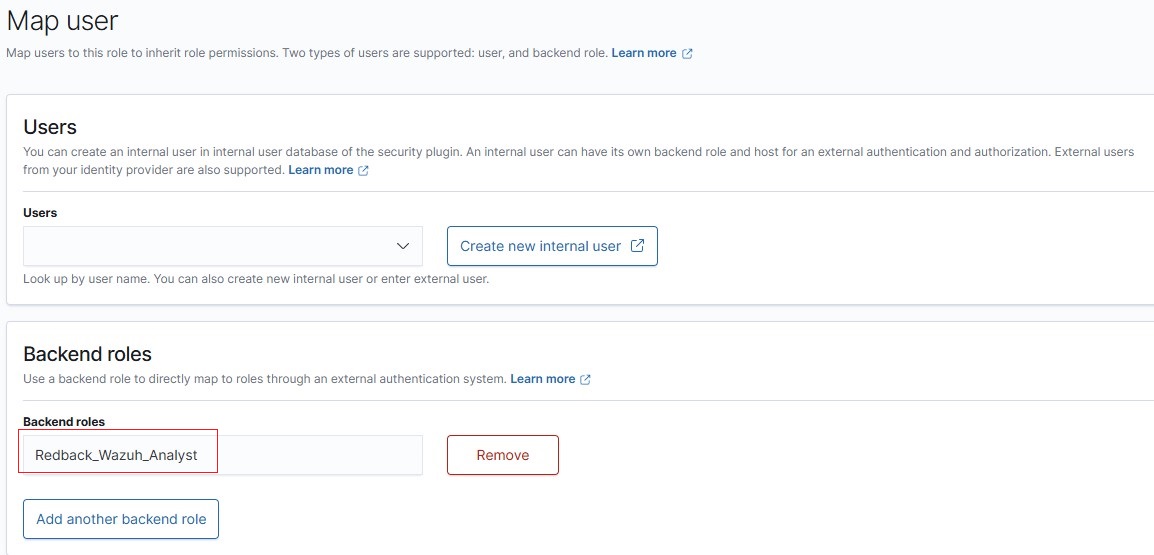The image size is (1154, 555).
Task: Click 'Use a backend role to directly map' description
Action: coord(265,379)
